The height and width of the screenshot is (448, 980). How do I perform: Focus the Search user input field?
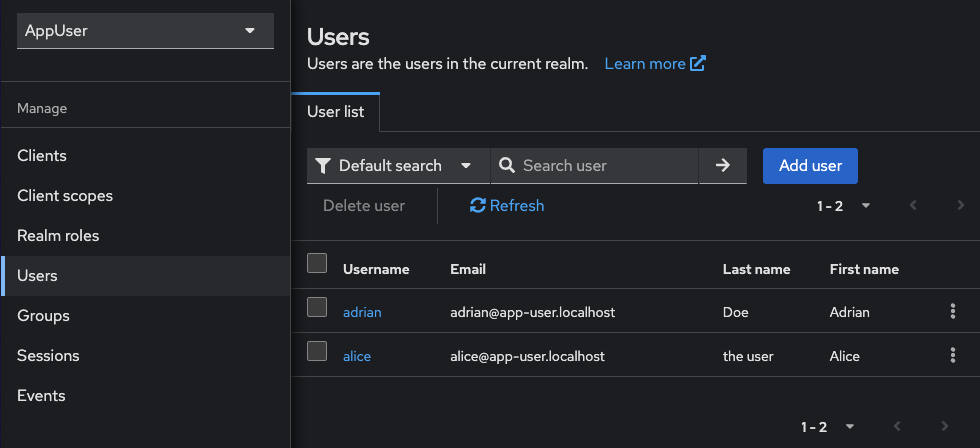(x=605, y=166)
